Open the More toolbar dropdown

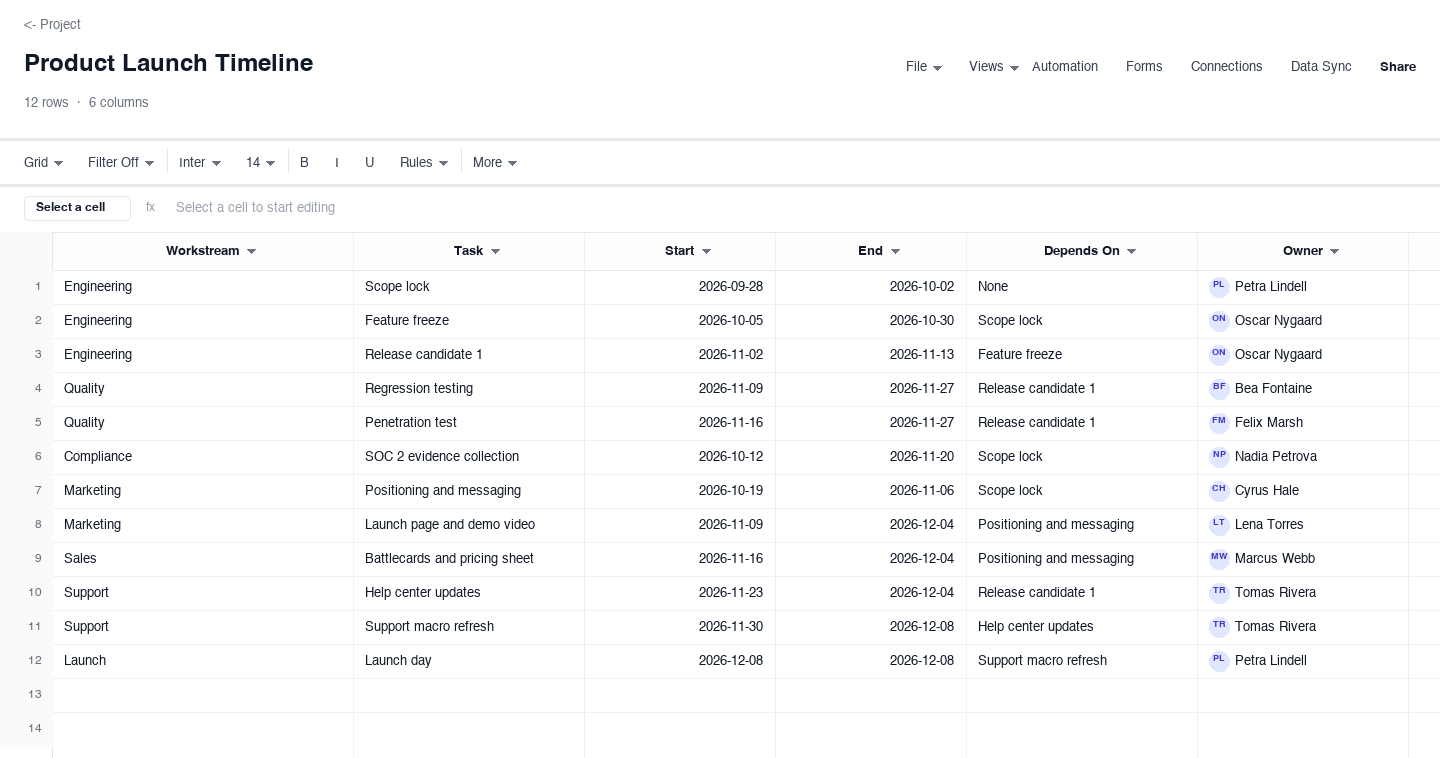point(495,162)
